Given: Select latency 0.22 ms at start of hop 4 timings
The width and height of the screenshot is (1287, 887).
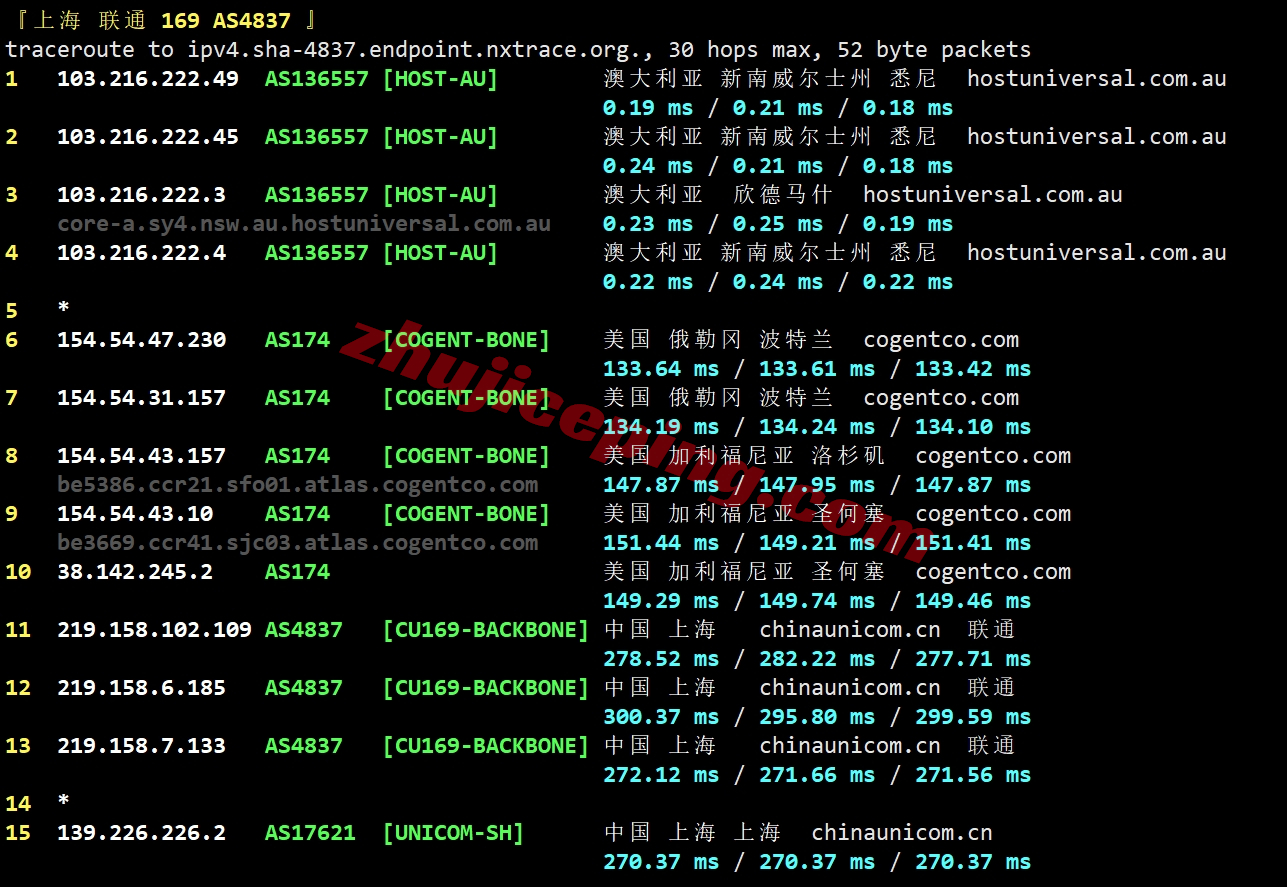Looking at the screenshot, I should click(648, 282).
